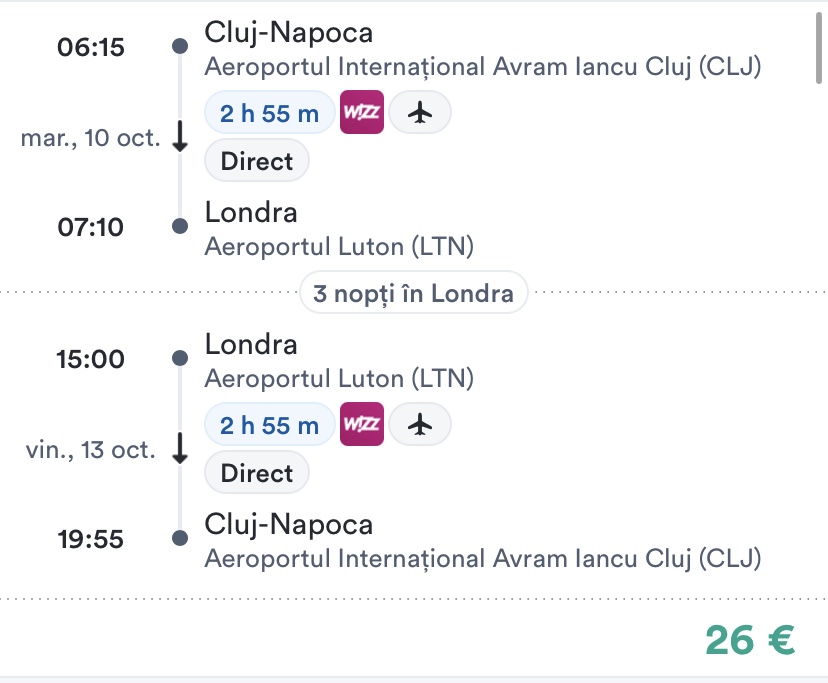This screenshot has height=683, width=828.
Task: Click the 19:55 arrival timeline dot
Action: pyautogui.click(x=179, y=539)
